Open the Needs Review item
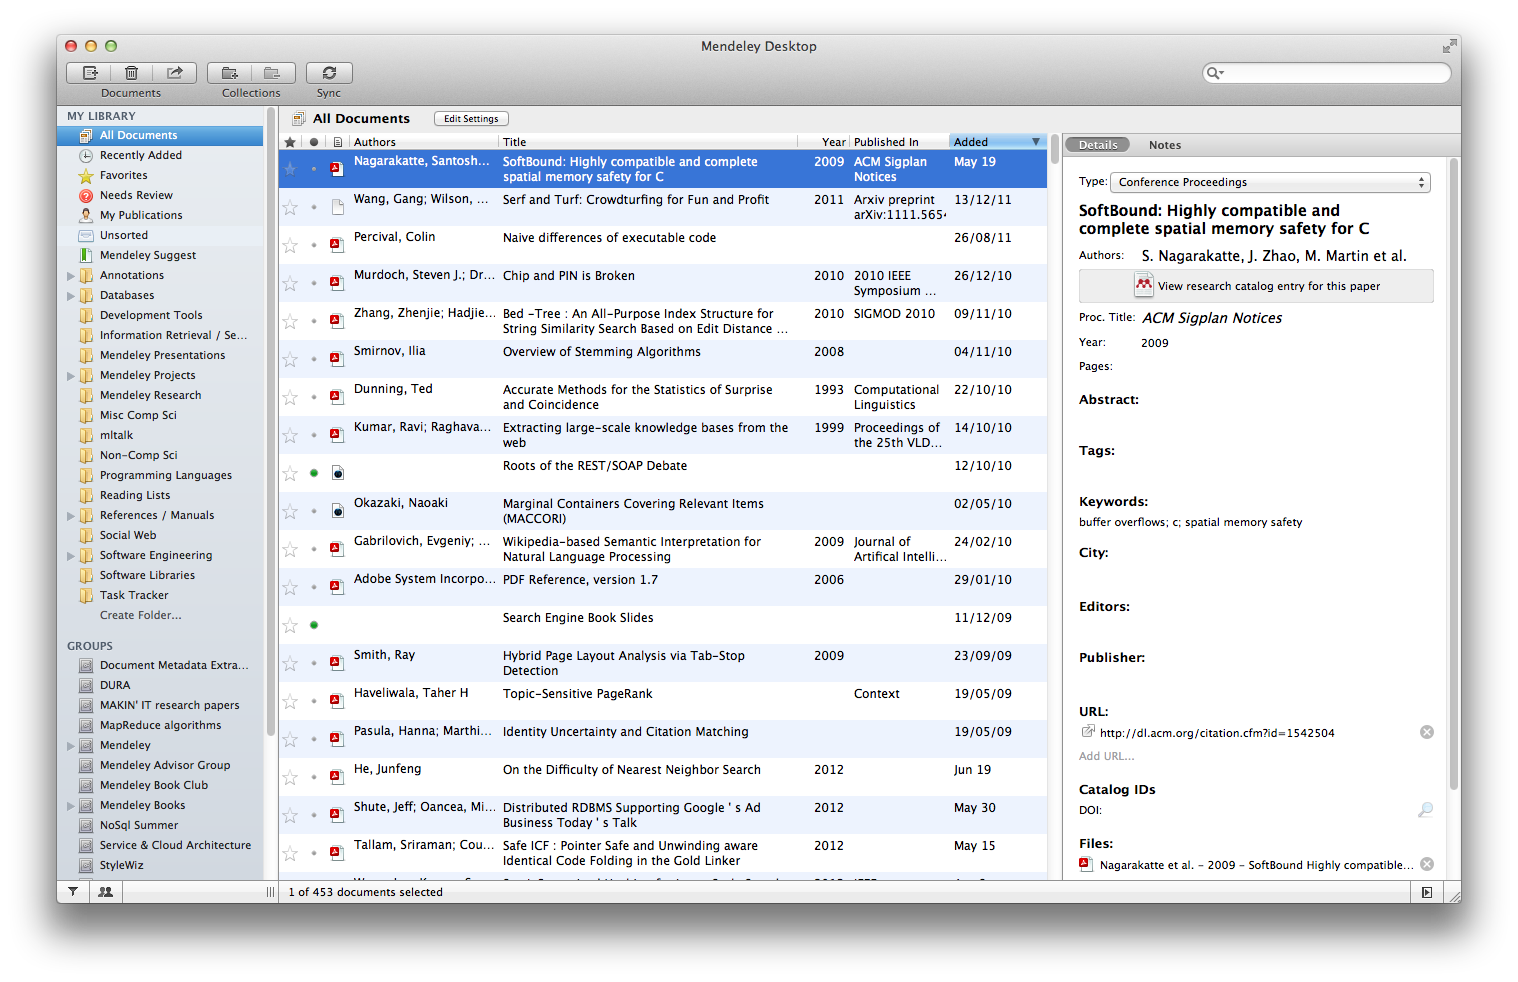The image size is (1518, 982). tap(136, 195)
